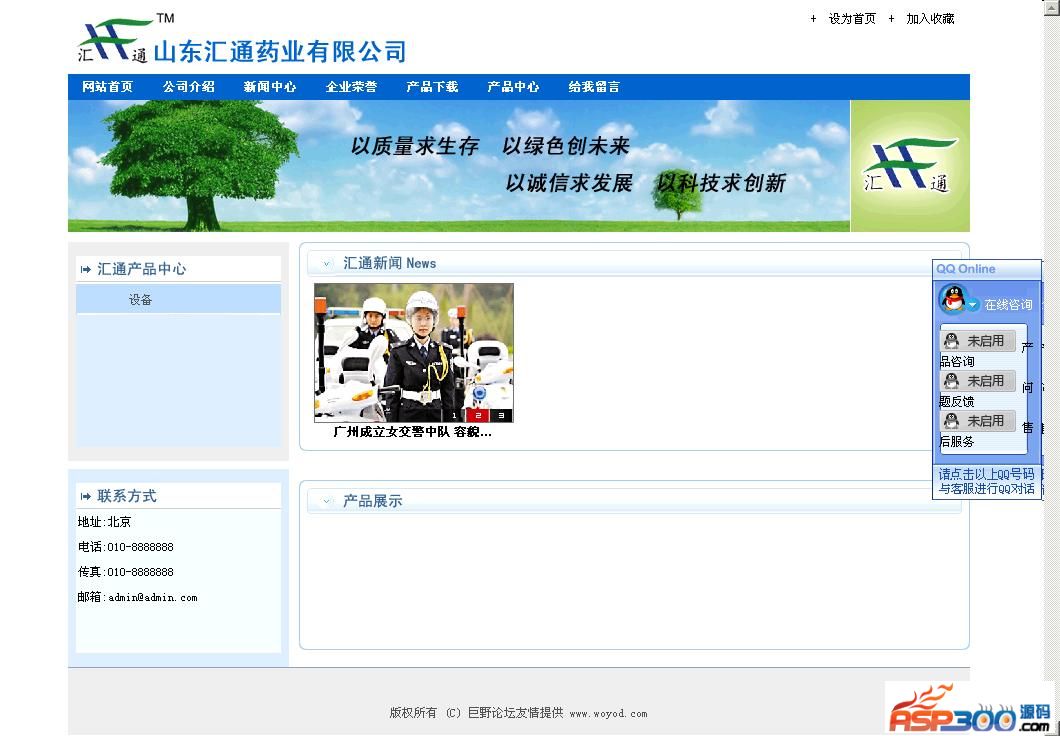This screenshot has height=736, width=1060.
Task: Open 网站首页 in navigation bar
Action: coord(107,87)
